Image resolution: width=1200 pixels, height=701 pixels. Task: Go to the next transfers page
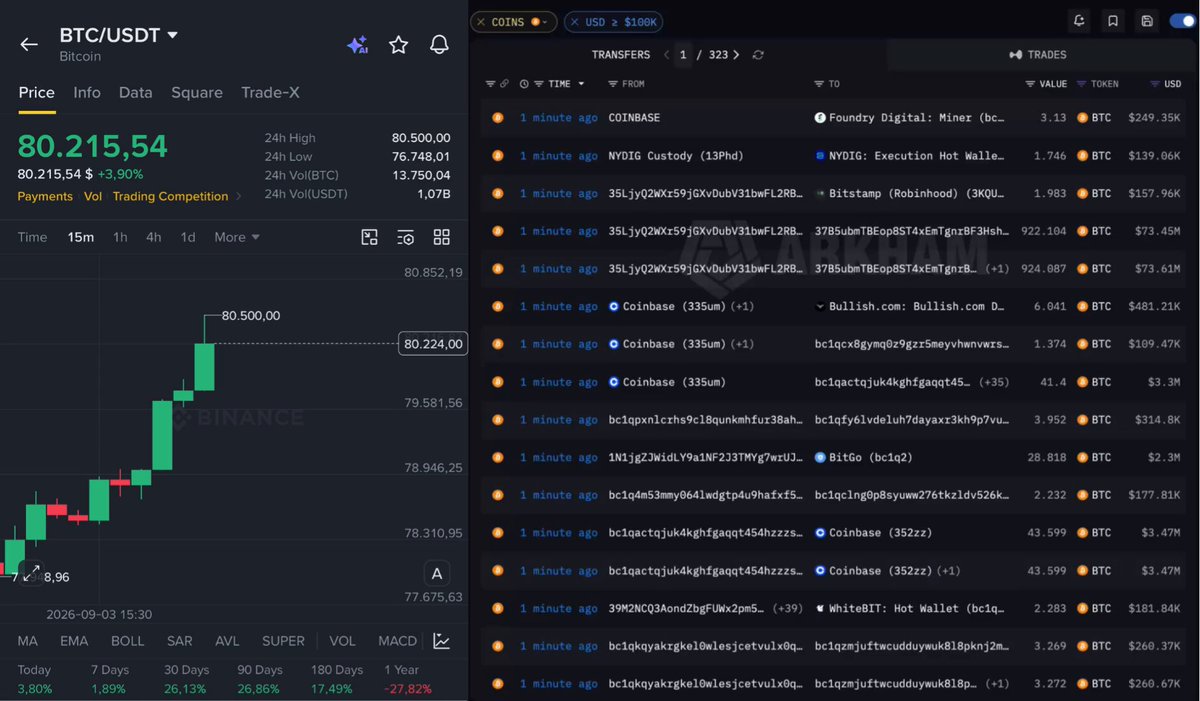(x=736, y=55)
